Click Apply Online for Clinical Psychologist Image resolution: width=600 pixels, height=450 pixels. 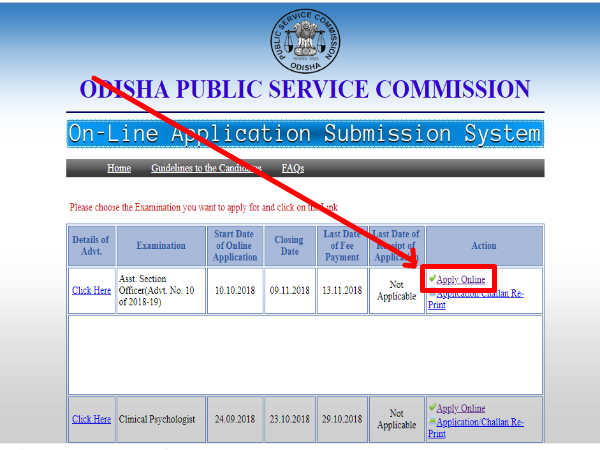(x=461, y=408)
